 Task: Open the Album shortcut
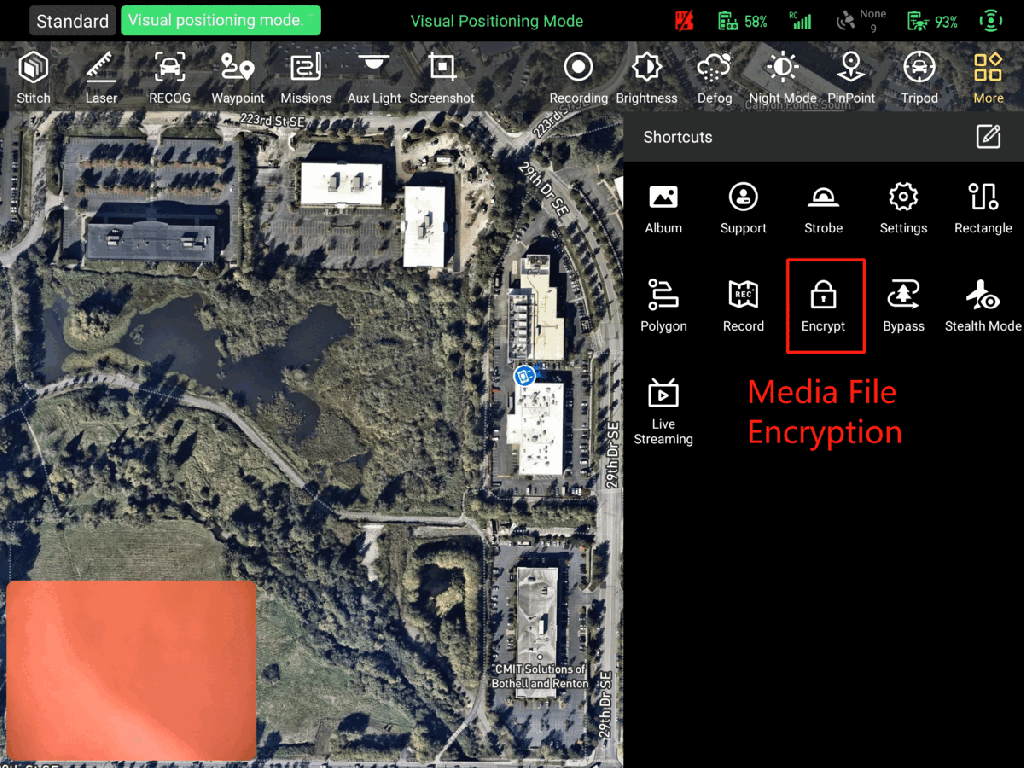[663, 208]
